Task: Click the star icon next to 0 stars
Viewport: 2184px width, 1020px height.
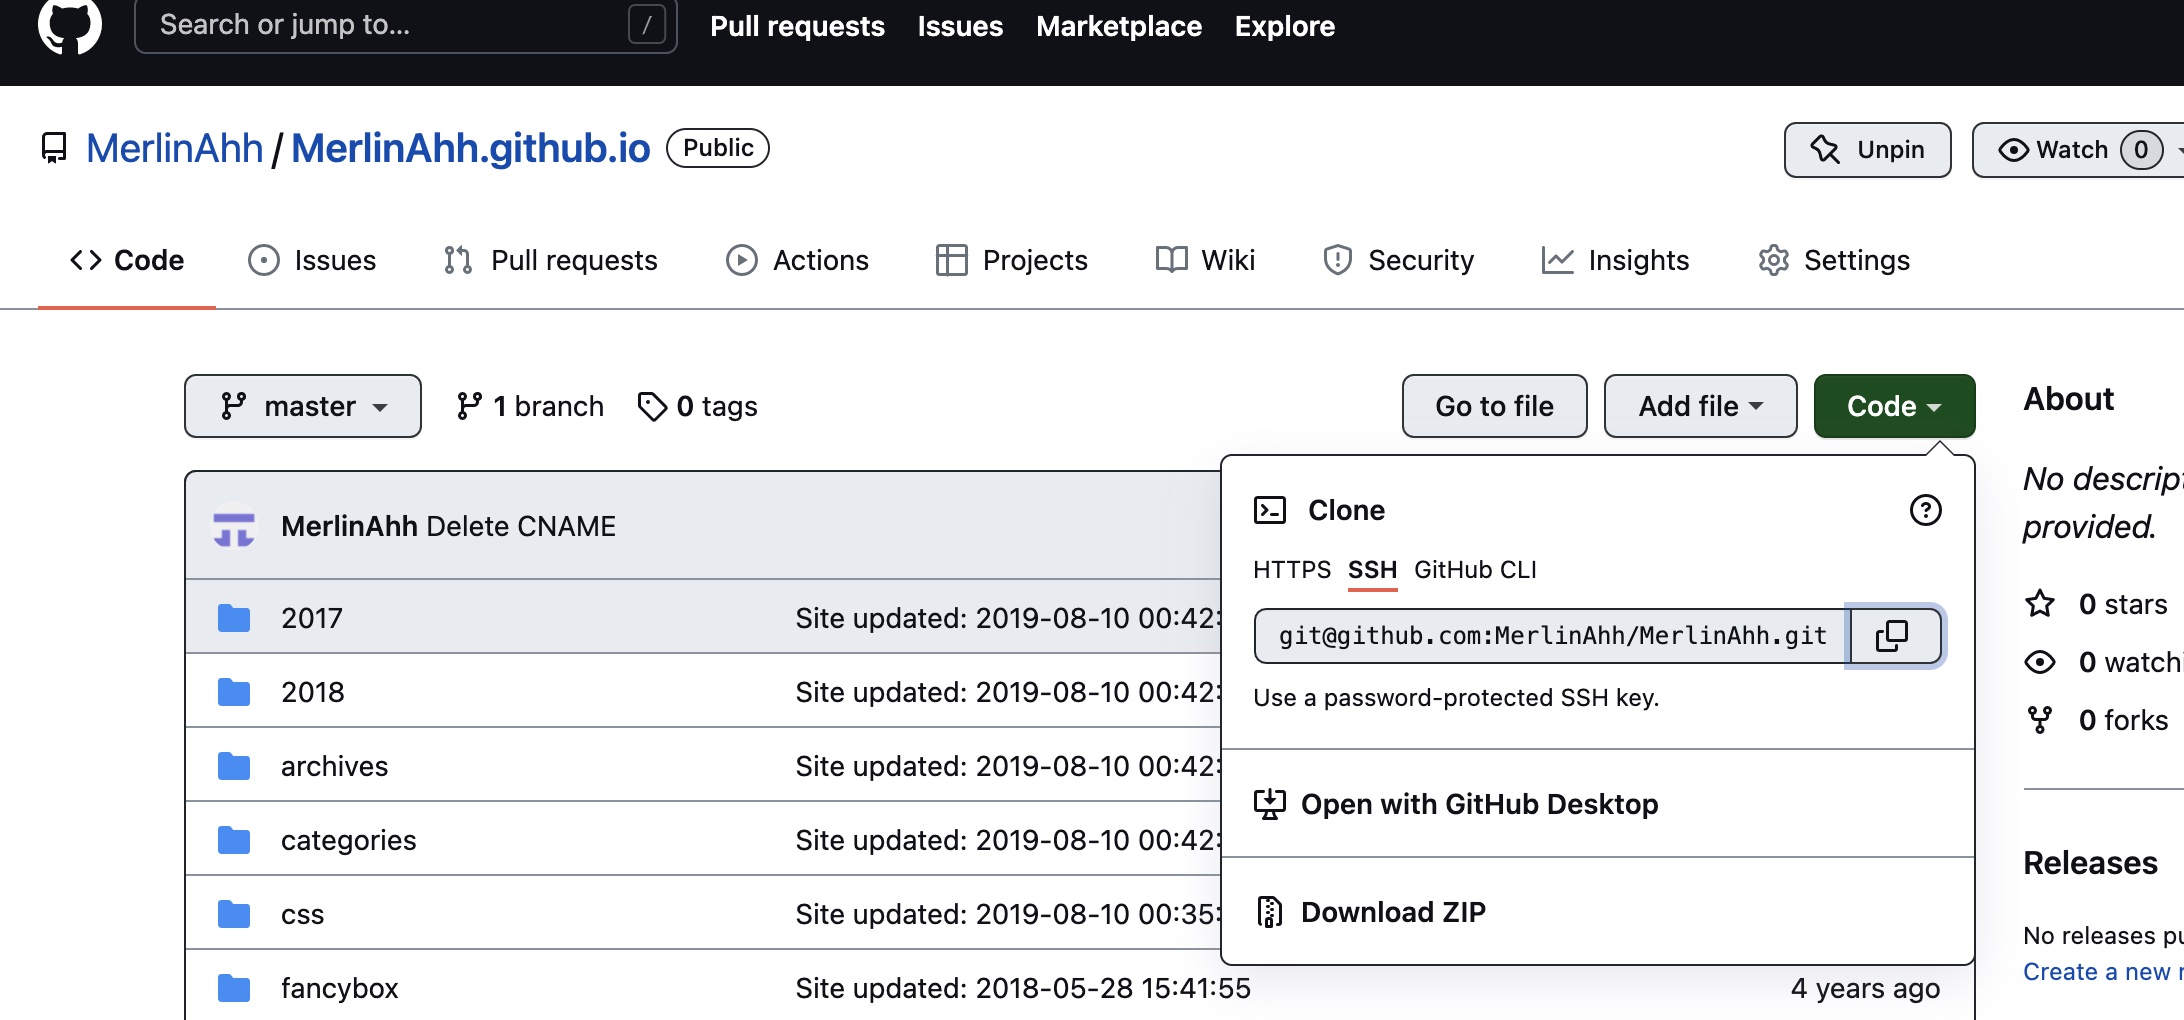Action: point(2040,604)
